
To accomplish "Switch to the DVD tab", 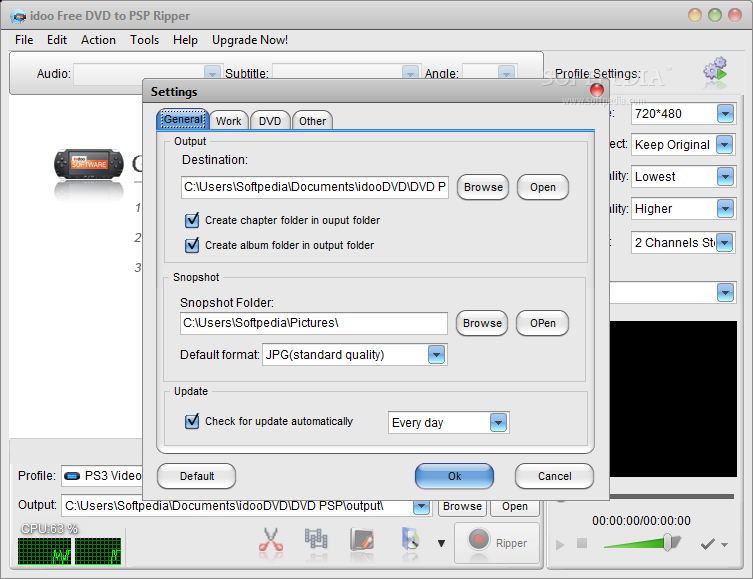I will click(x=270, y=121).
